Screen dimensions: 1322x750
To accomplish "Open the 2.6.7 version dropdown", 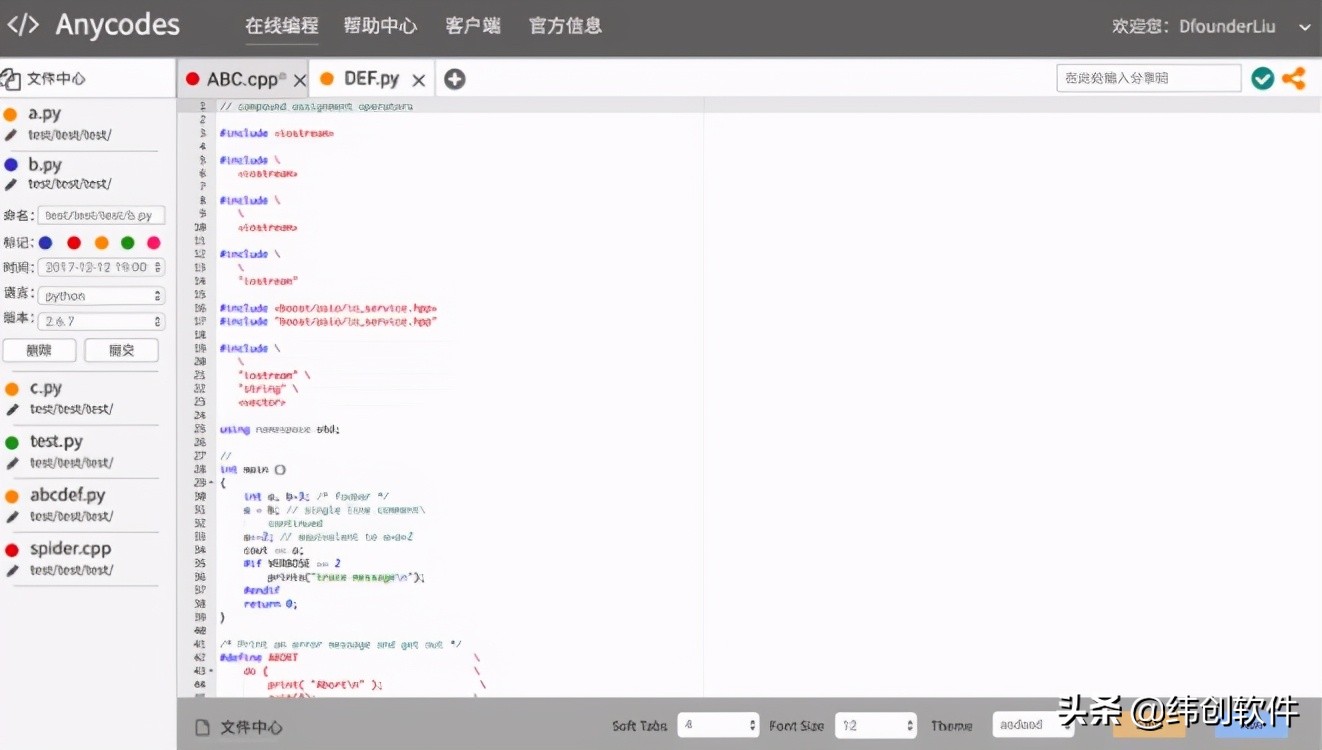I will pos(101,322).
